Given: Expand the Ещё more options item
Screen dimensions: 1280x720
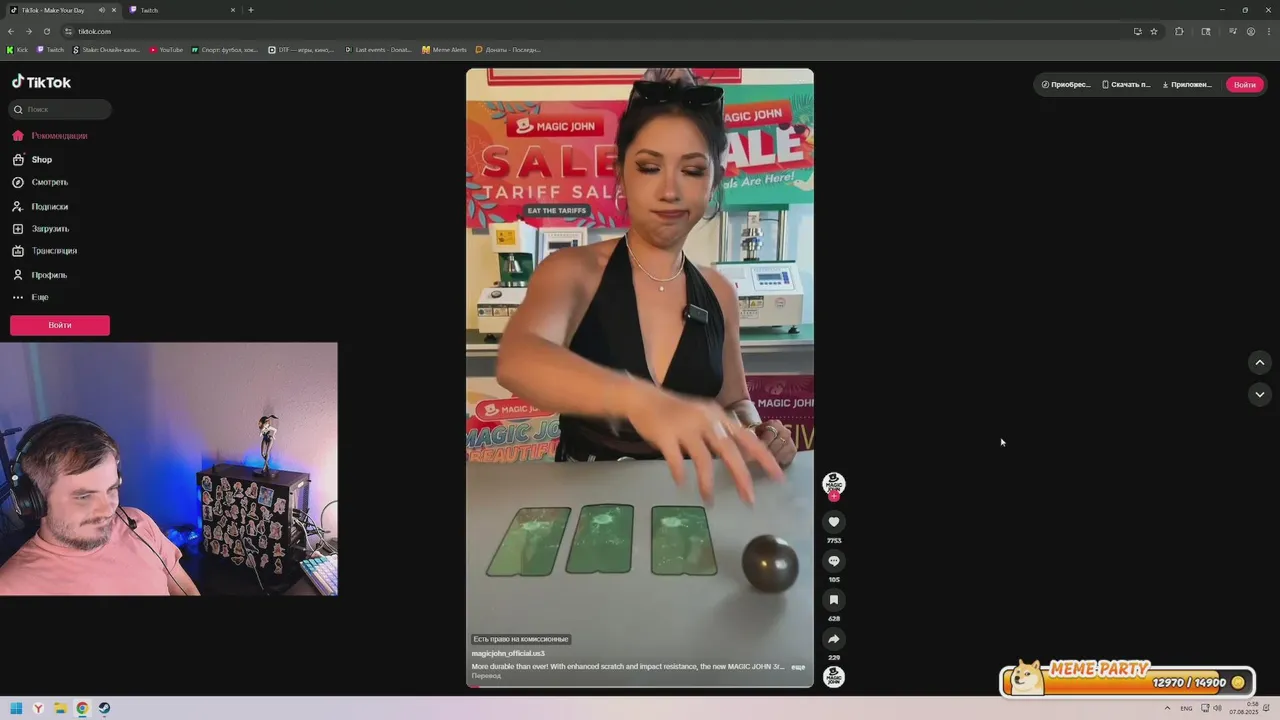Looking at the screenshot, I should click(x=30, y=297).
